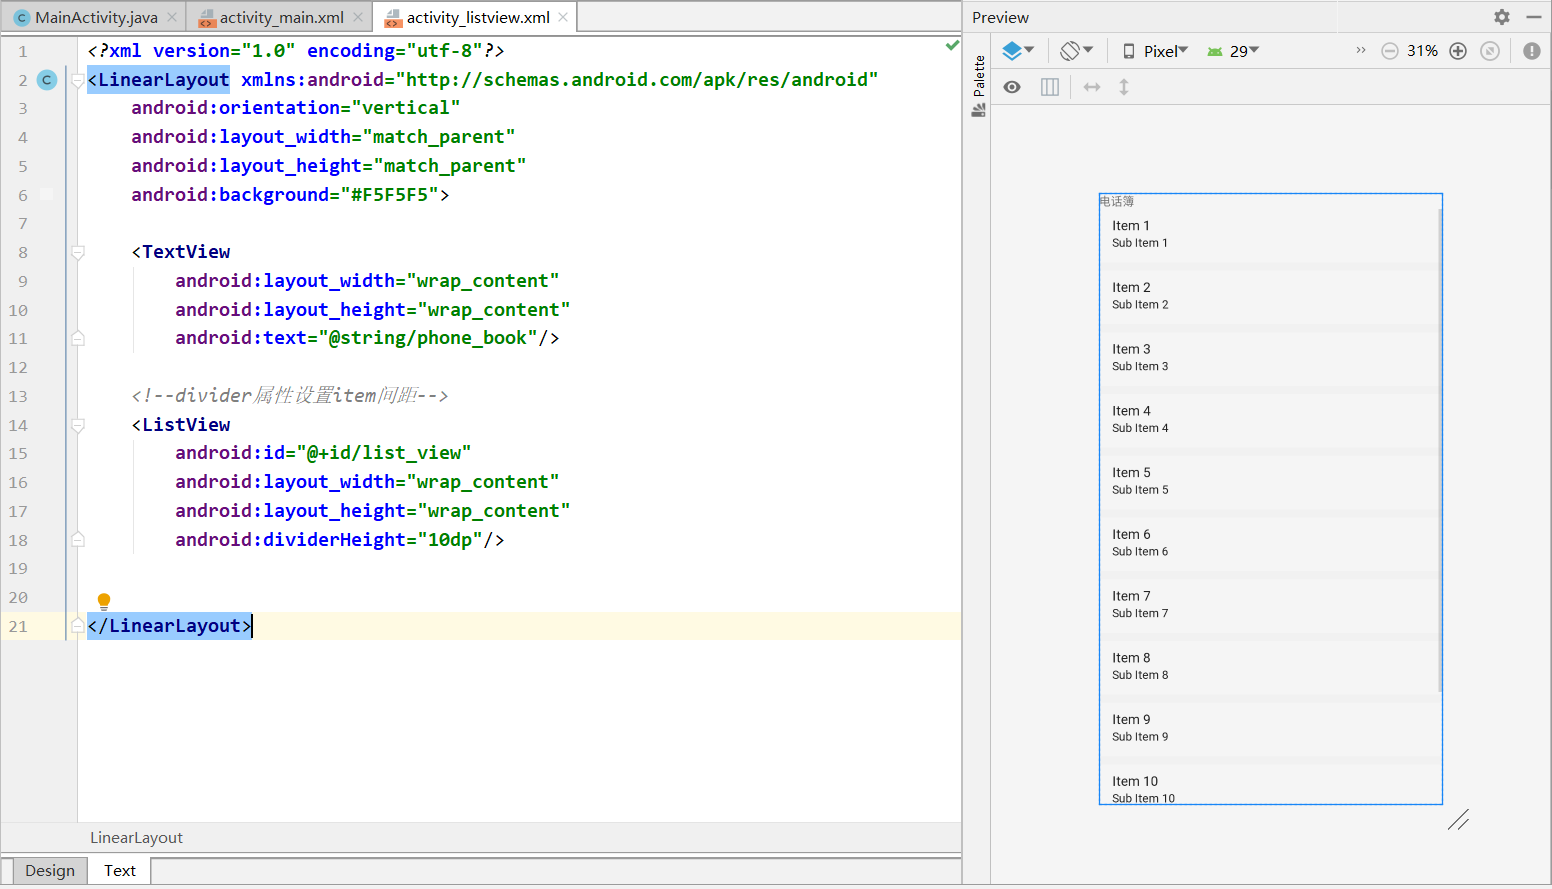Select Item 10 in the preview list

[x=1269, y=784]
